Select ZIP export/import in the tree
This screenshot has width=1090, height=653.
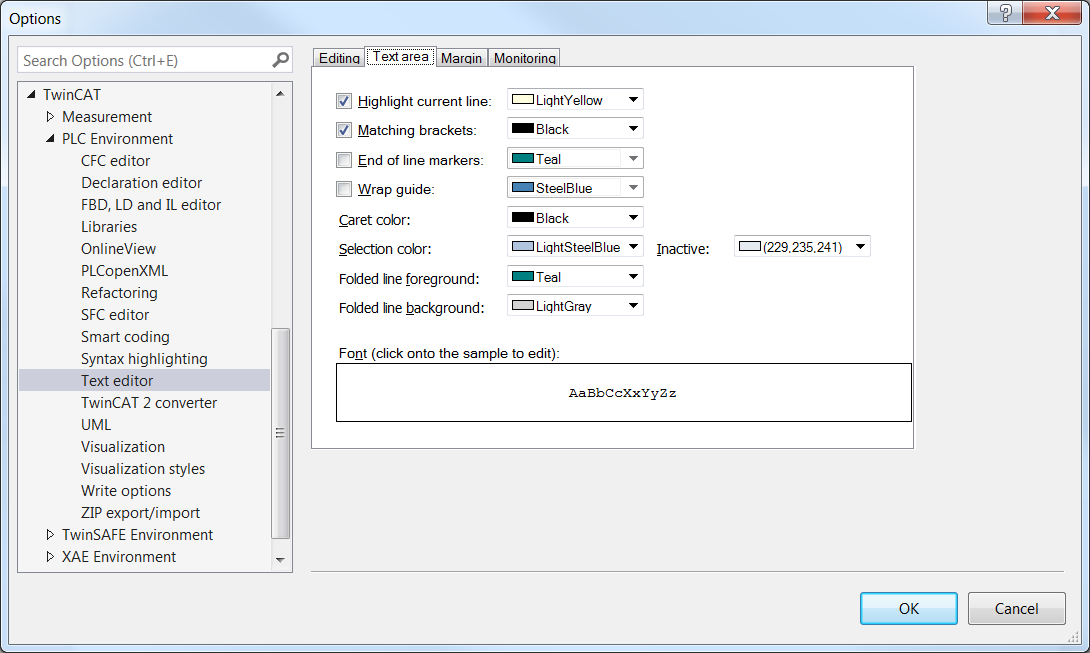(x=140, y=513)
